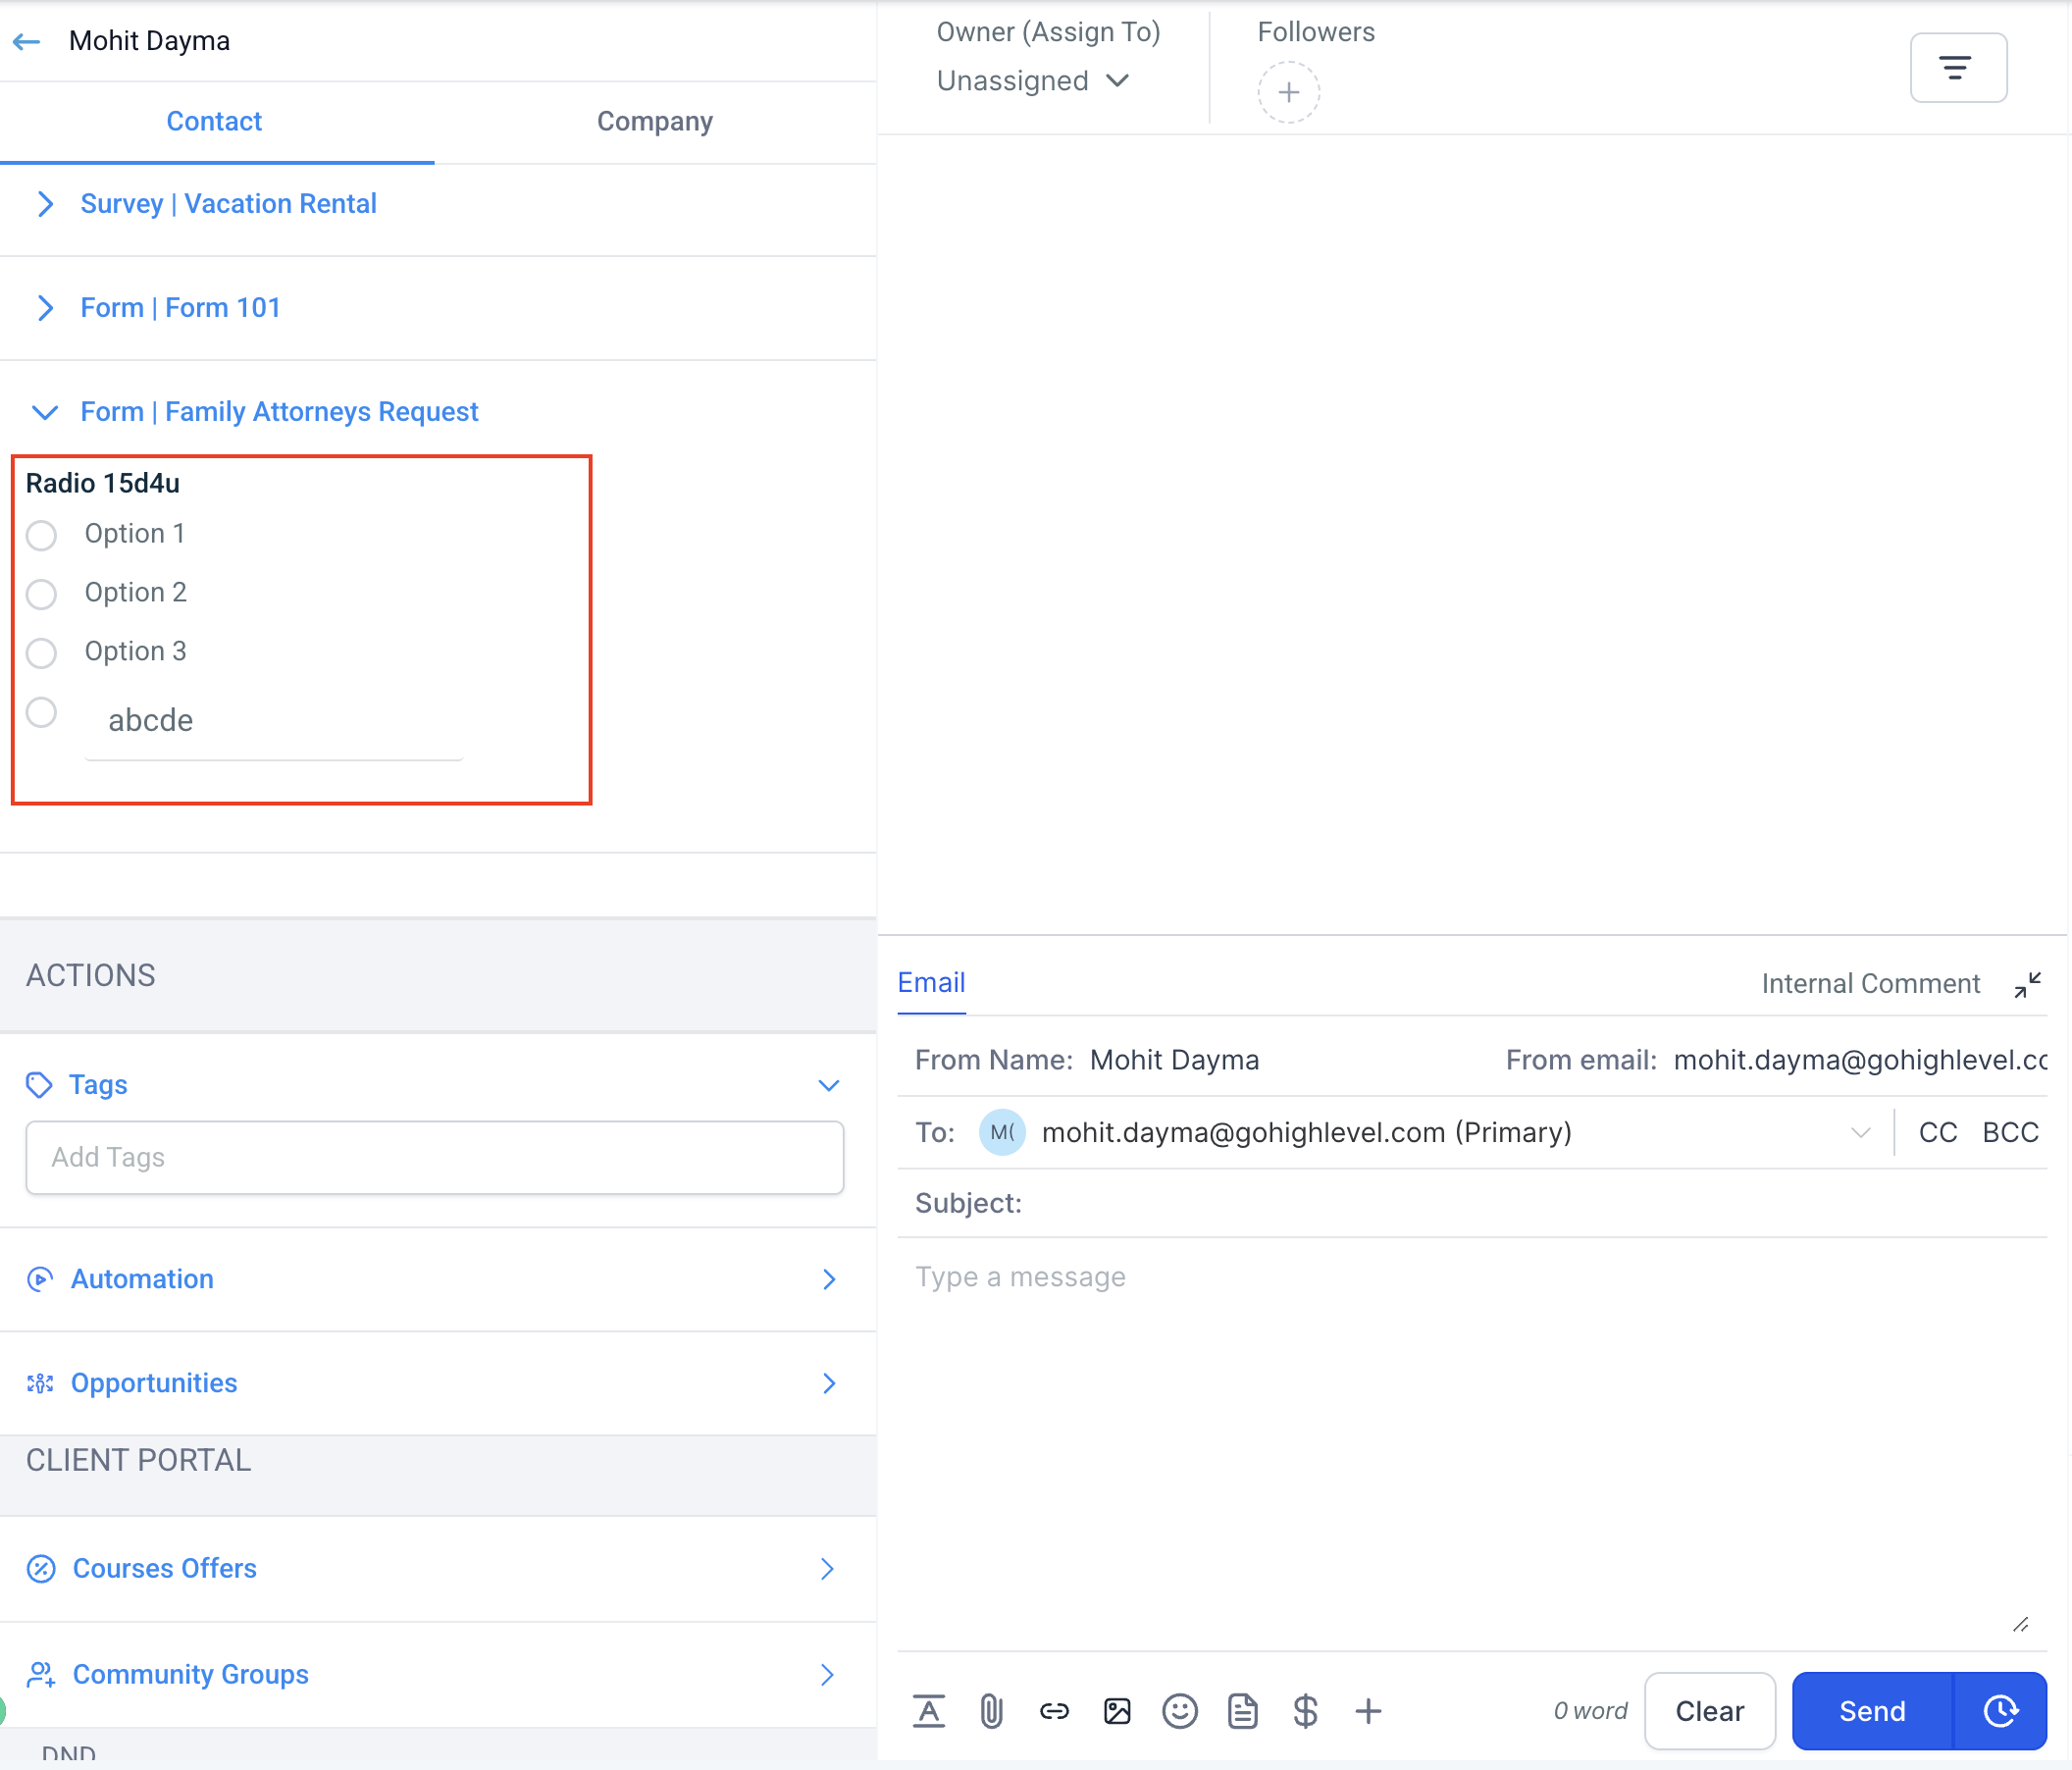This screenshot has width=2072, height=1770.
Task: Open the Owner Unassigned dropdown
Action: click(x=1032, y=81)
